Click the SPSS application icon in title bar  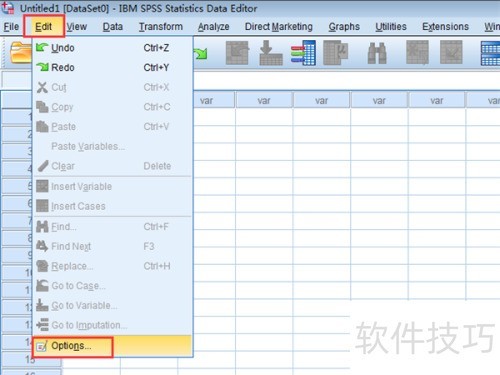pyautogui.click(x=8, y=7)
